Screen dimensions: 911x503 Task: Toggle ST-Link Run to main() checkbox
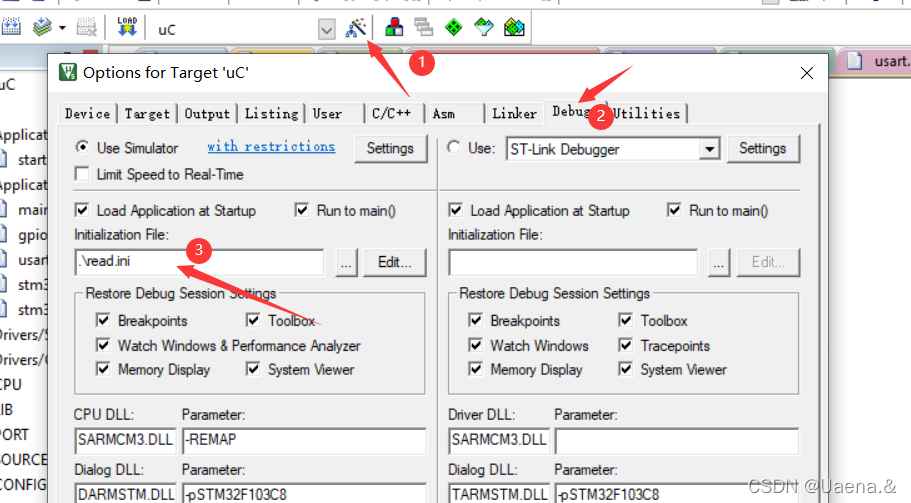tap(674, 210)
